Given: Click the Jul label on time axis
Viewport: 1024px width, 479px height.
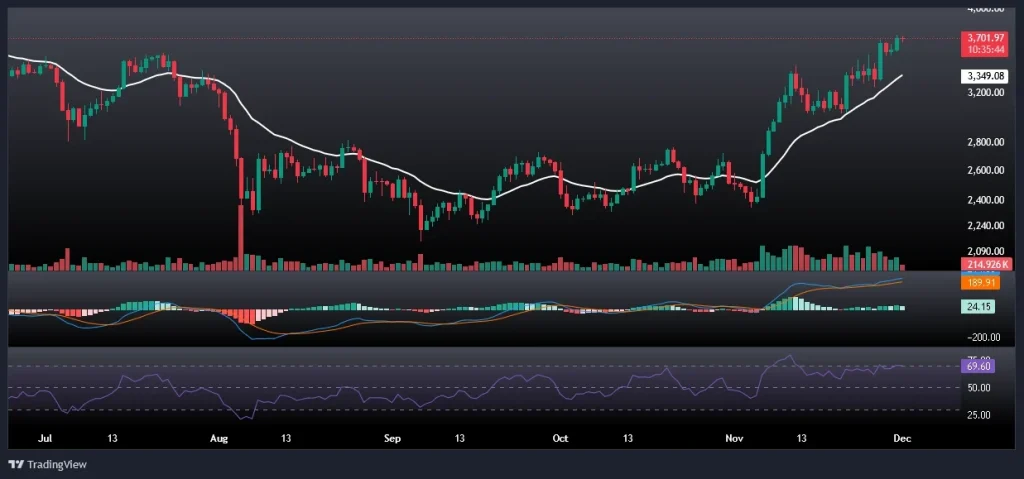Looking at the screenshot, I should click(44, 438).
